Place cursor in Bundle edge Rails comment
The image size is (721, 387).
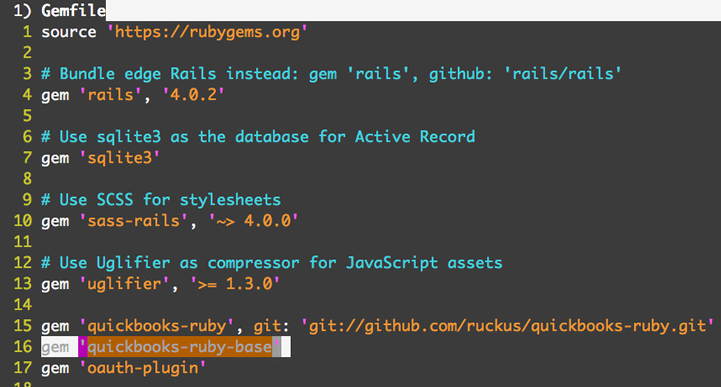(x=331, y=74)
